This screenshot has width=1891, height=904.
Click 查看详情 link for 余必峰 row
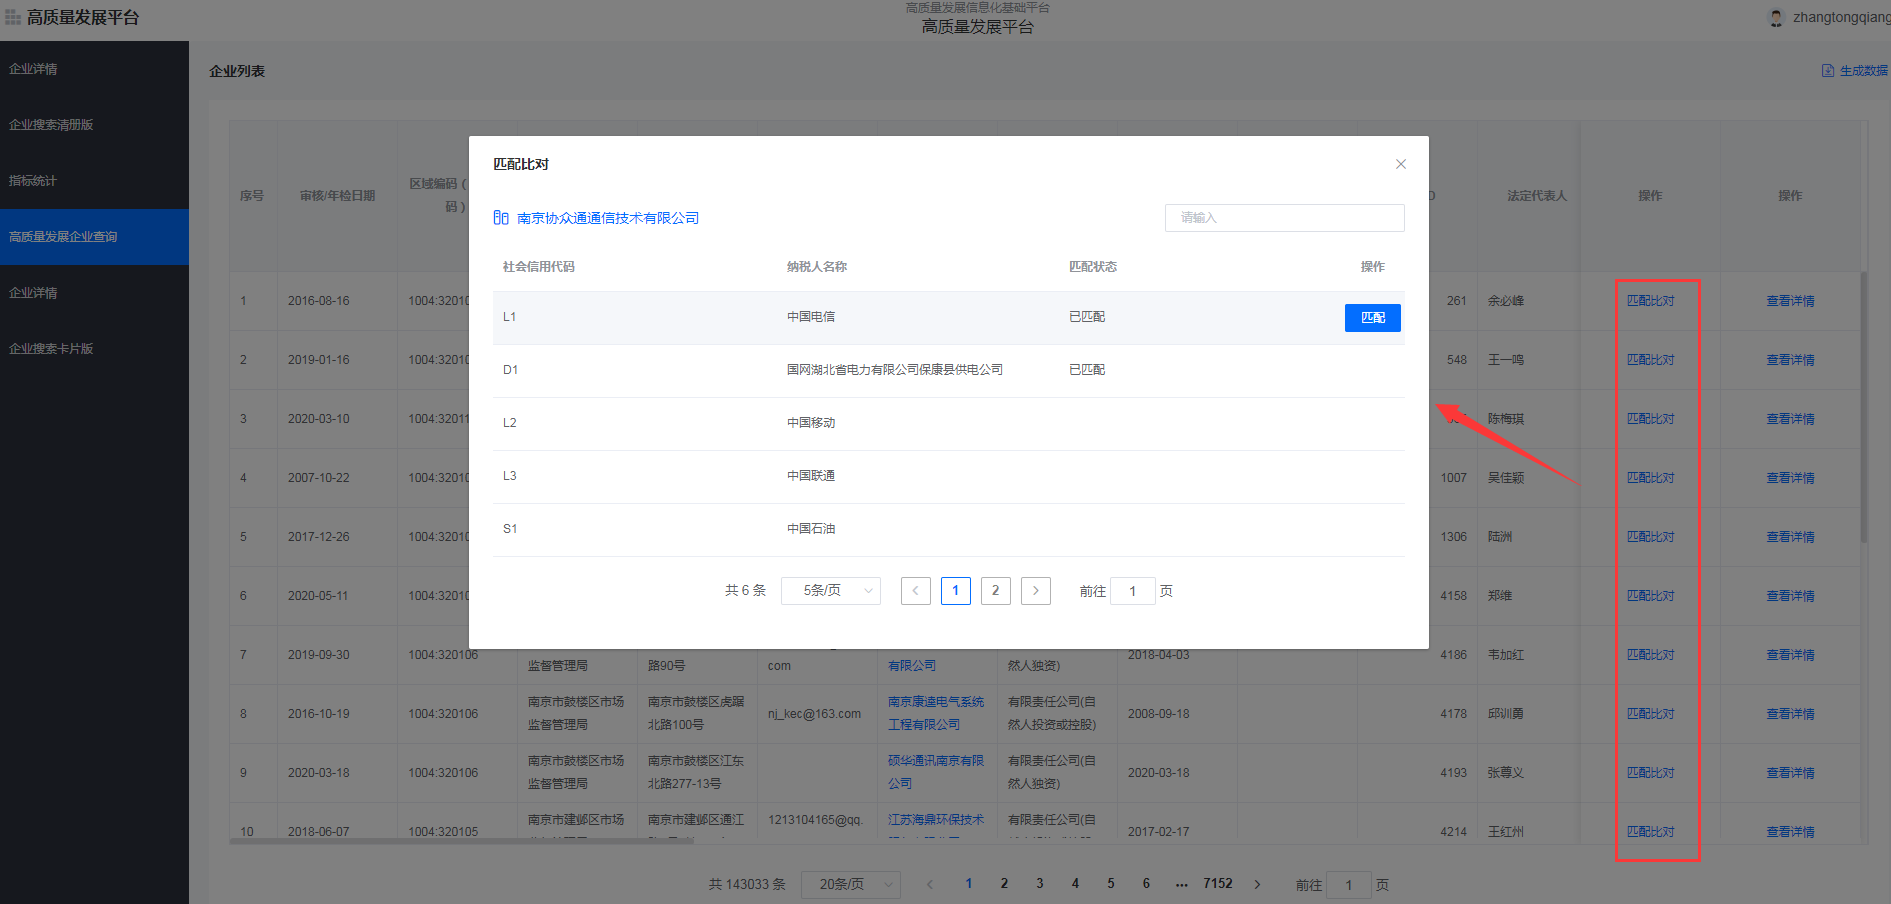(x=1790, y=301)
